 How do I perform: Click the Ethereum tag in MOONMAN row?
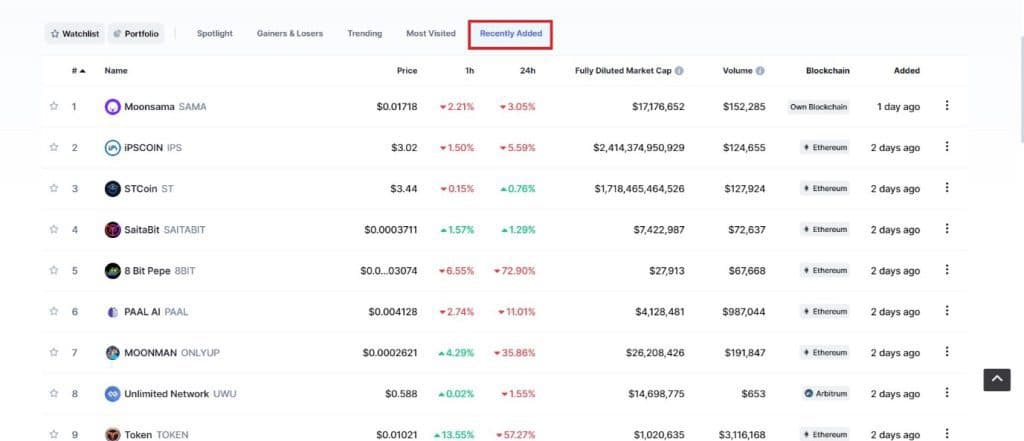(825, 353)
